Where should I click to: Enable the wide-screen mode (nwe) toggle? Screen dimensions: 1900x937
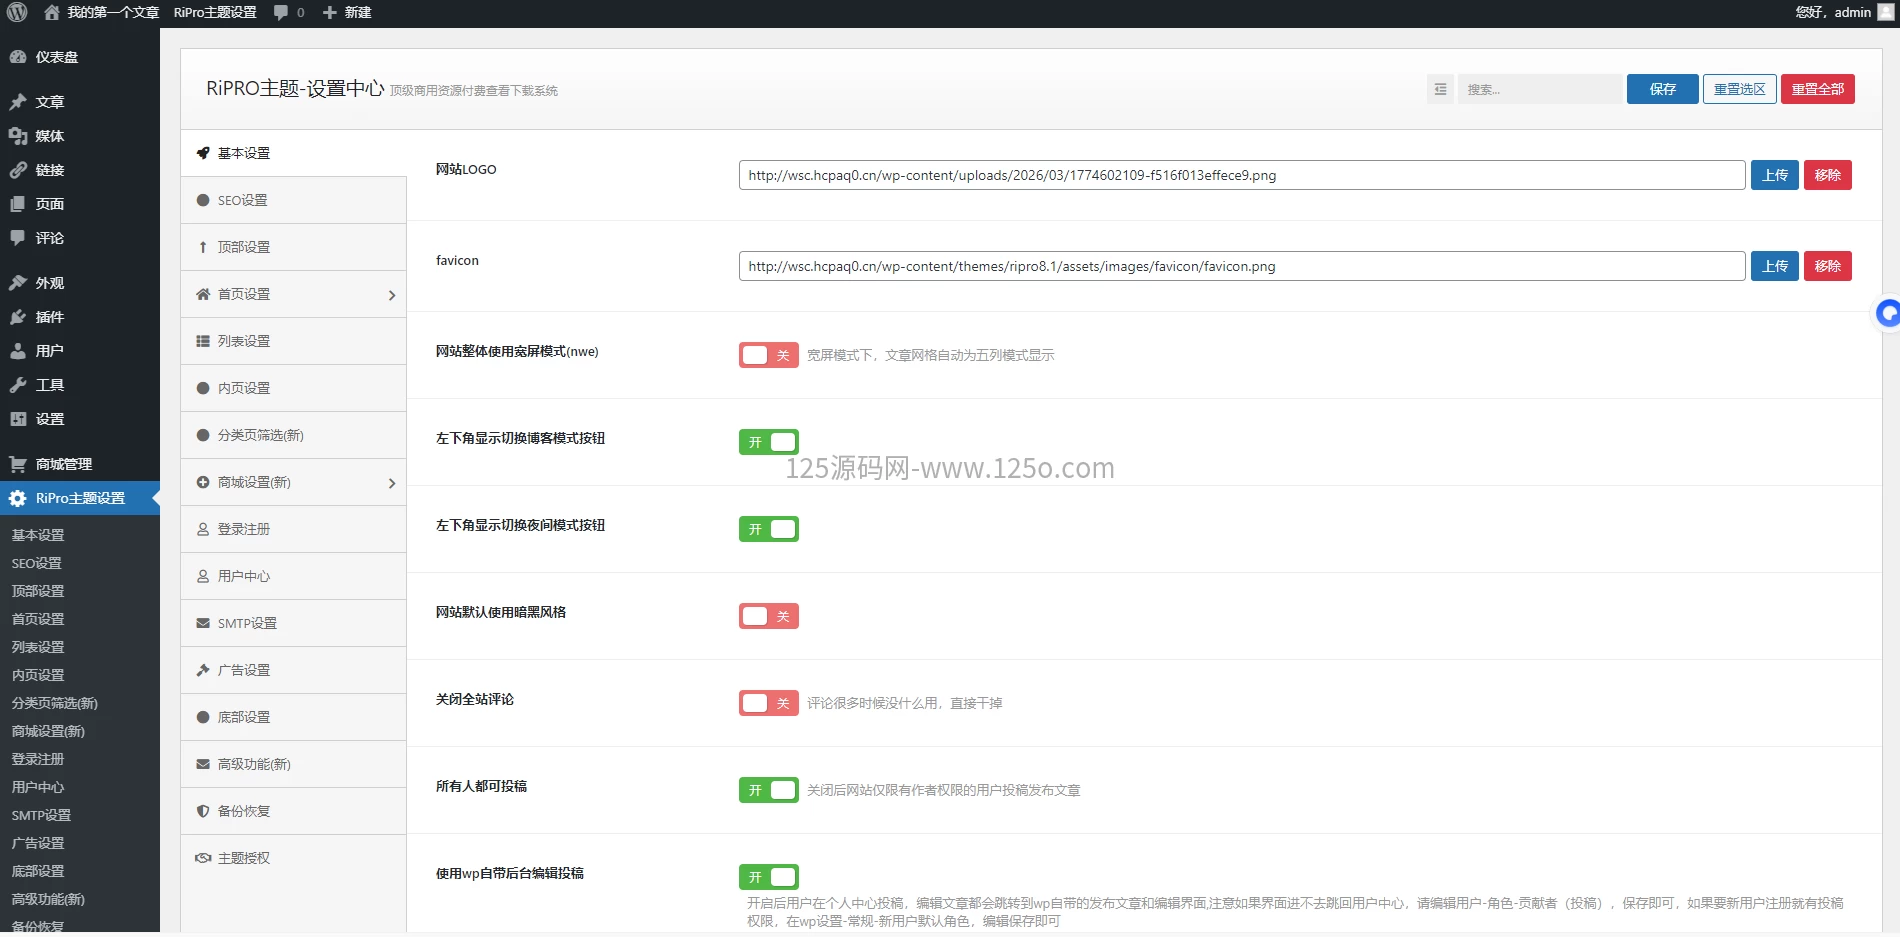(x=768, y=355)
